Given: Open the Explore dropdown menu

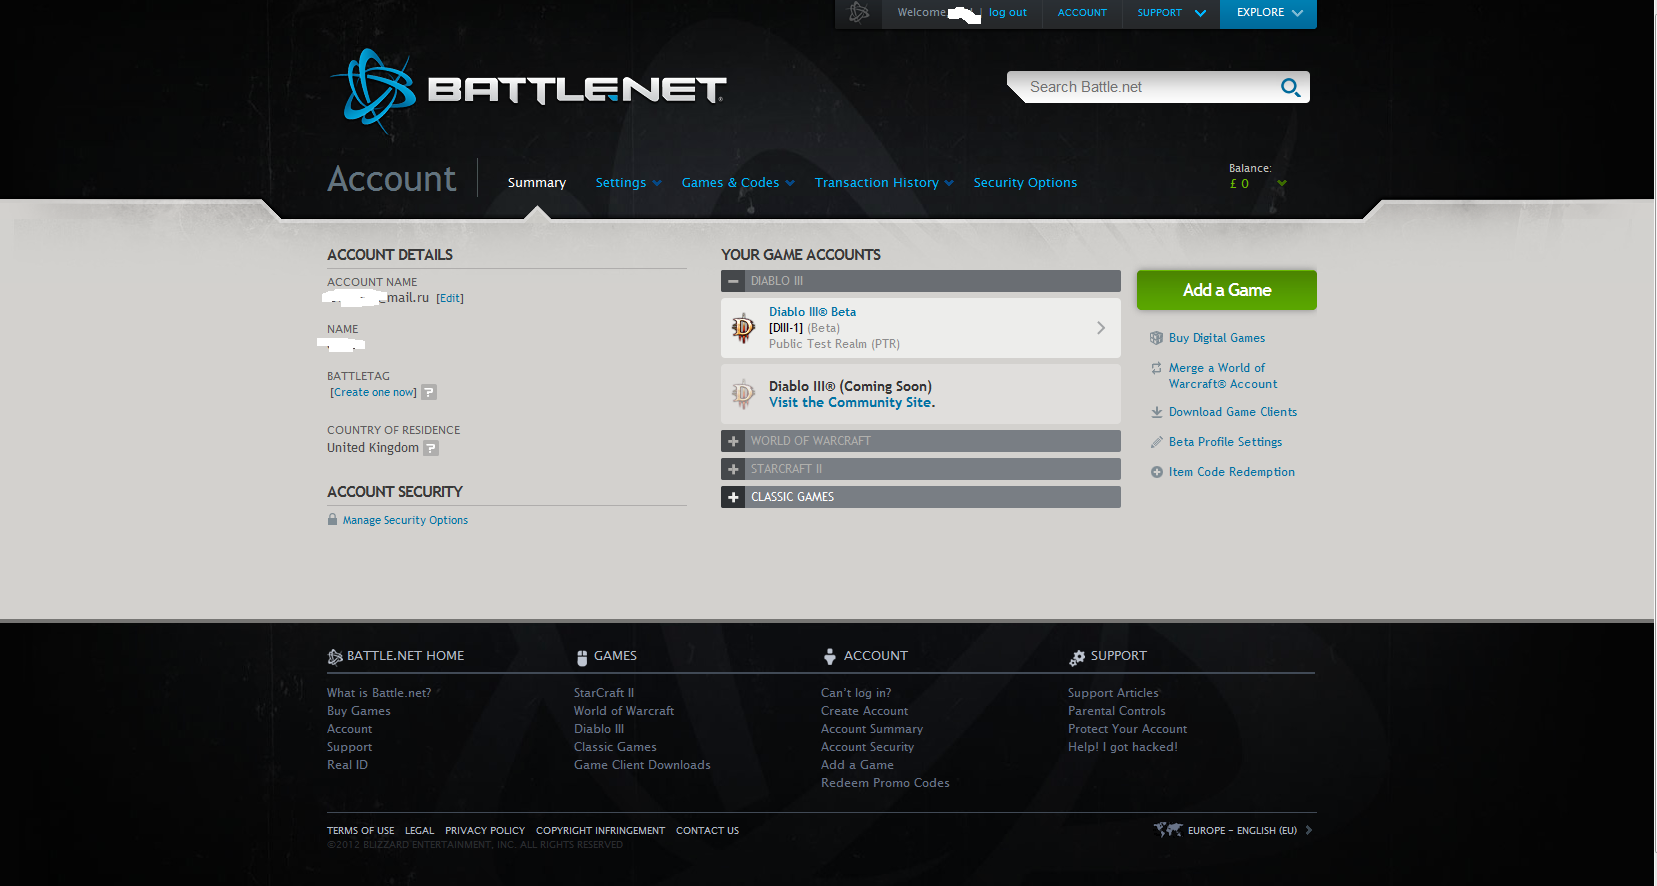Looking at the screenshot, I should 1268,13.
